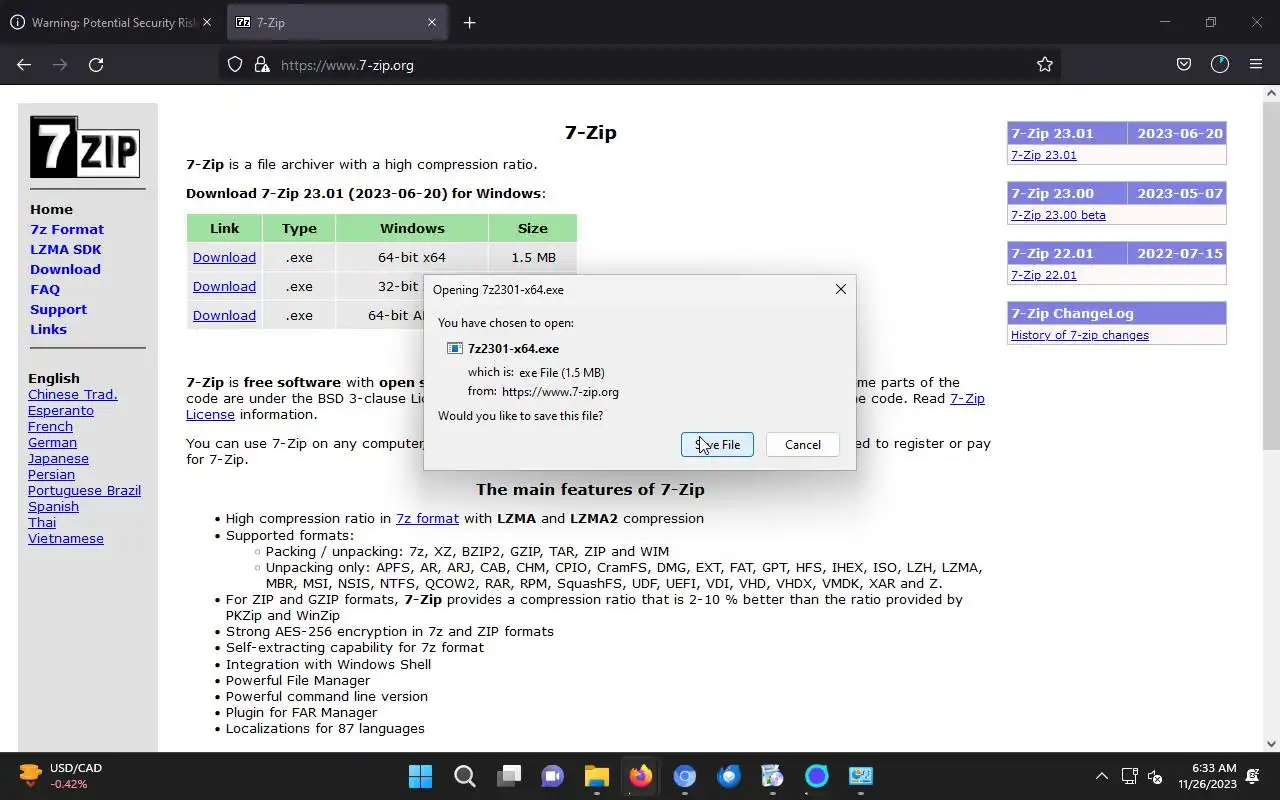1280x800 pixels.
Task: Switch language to Esperanto
Action: 61,410
